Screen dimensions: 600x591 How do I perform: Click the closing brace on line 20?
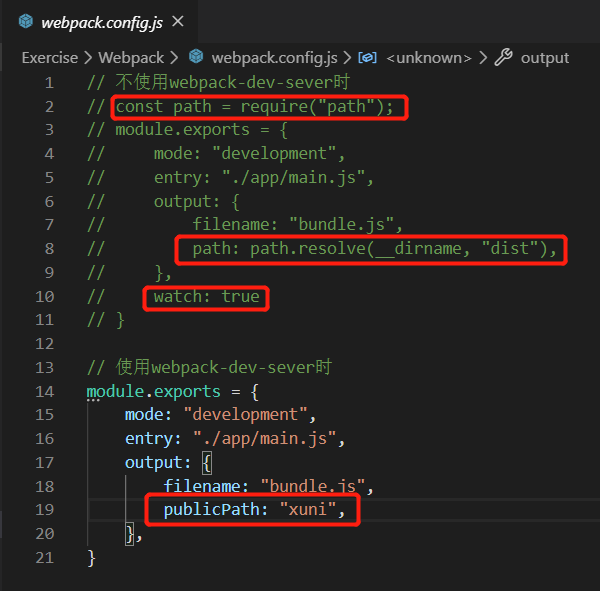130,534
